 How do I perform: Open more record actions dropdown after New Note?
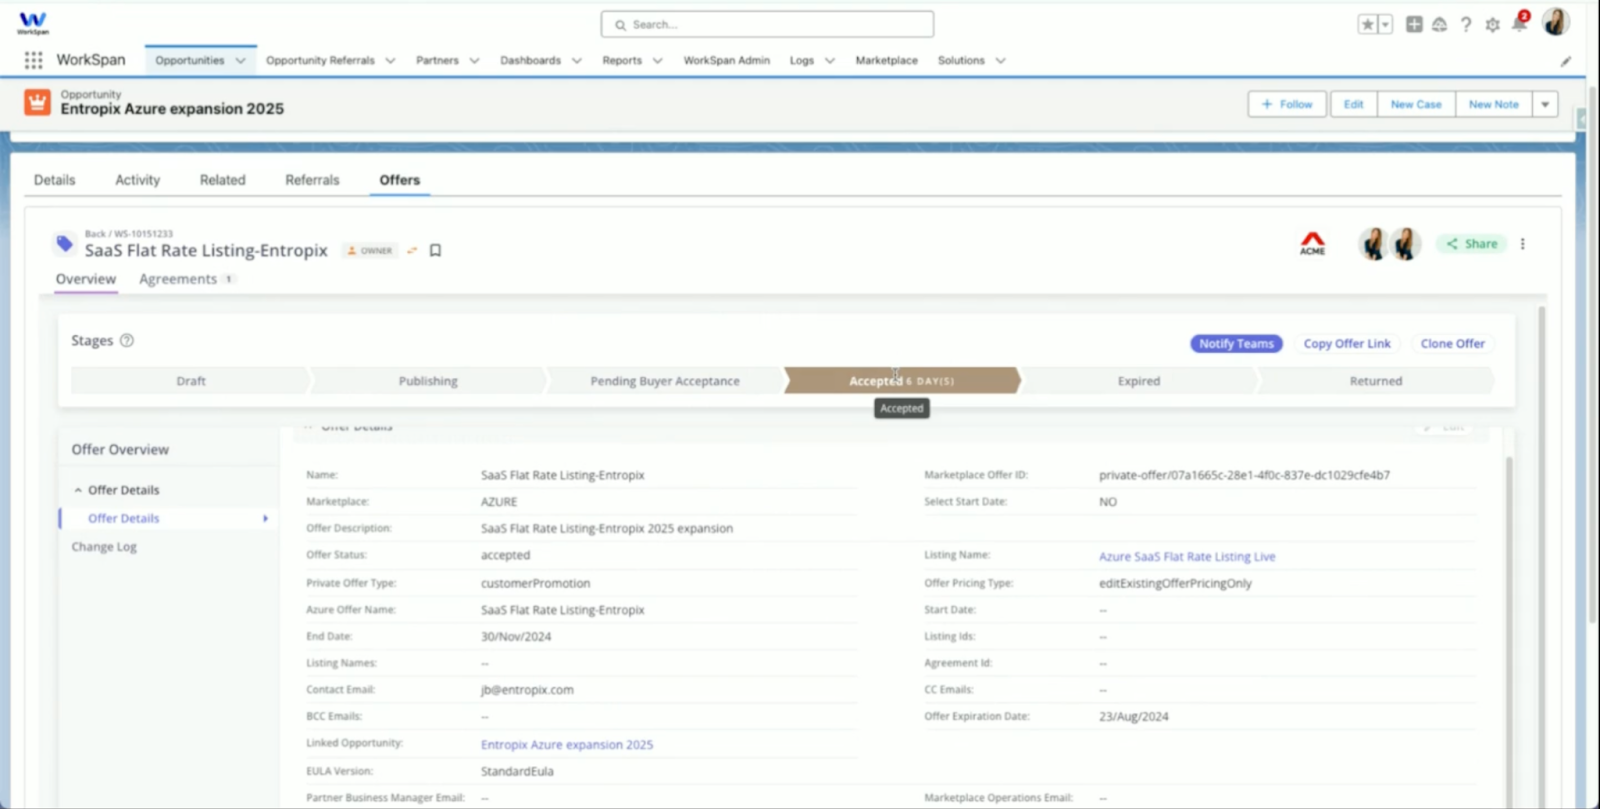tap(1545, 104)
